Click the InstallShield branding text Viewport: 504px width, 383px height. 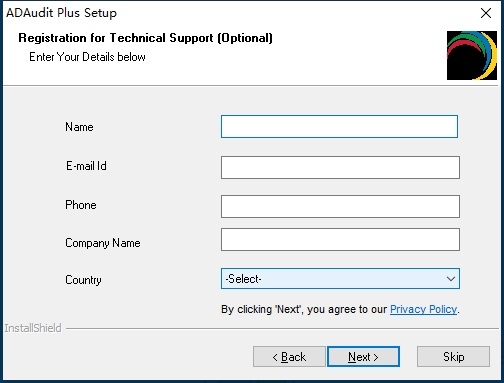[33, 328]
